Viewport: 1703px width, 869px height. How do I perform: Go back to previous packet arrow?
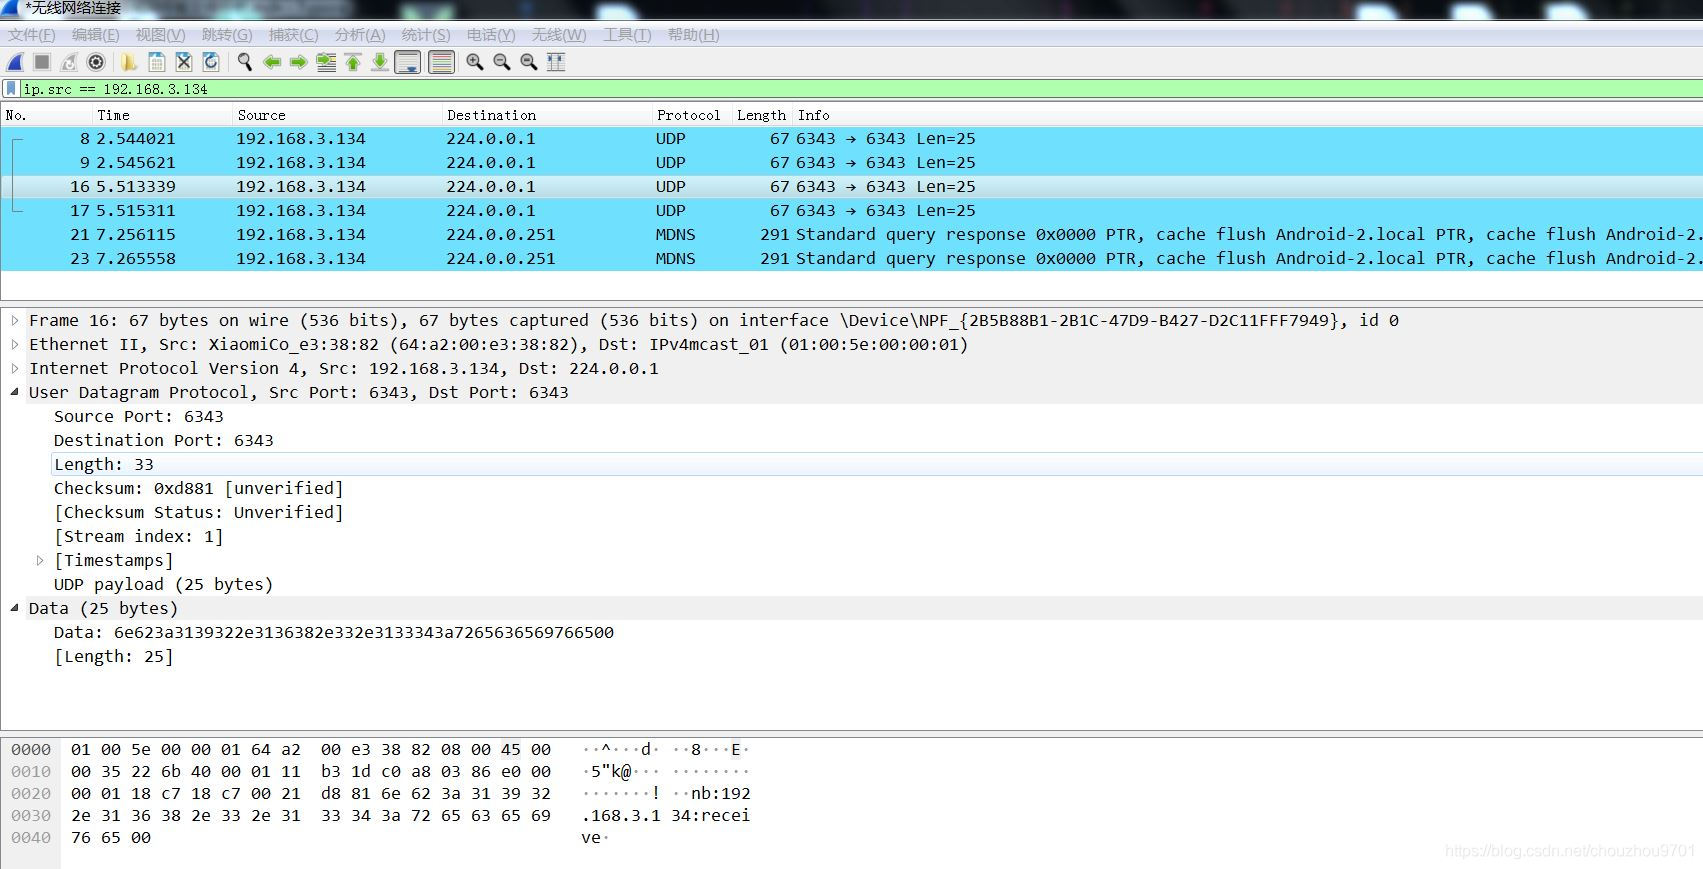pos(271,62)
